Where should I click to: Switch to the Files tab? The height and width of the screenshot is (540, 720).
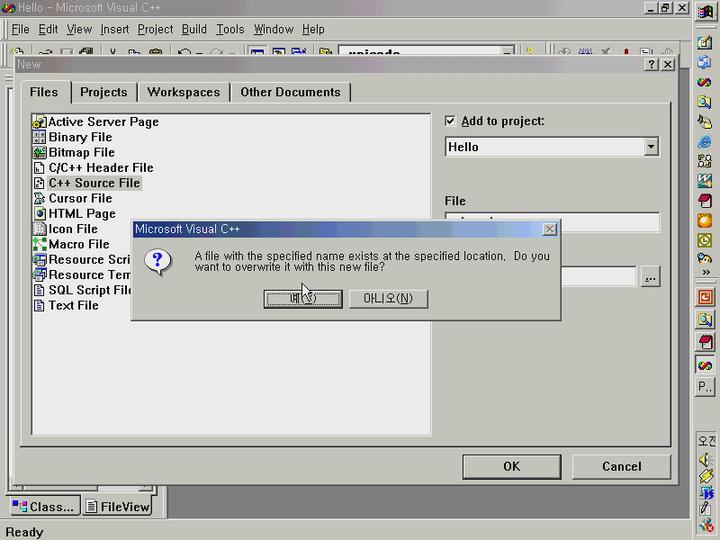tap(44, 92)
